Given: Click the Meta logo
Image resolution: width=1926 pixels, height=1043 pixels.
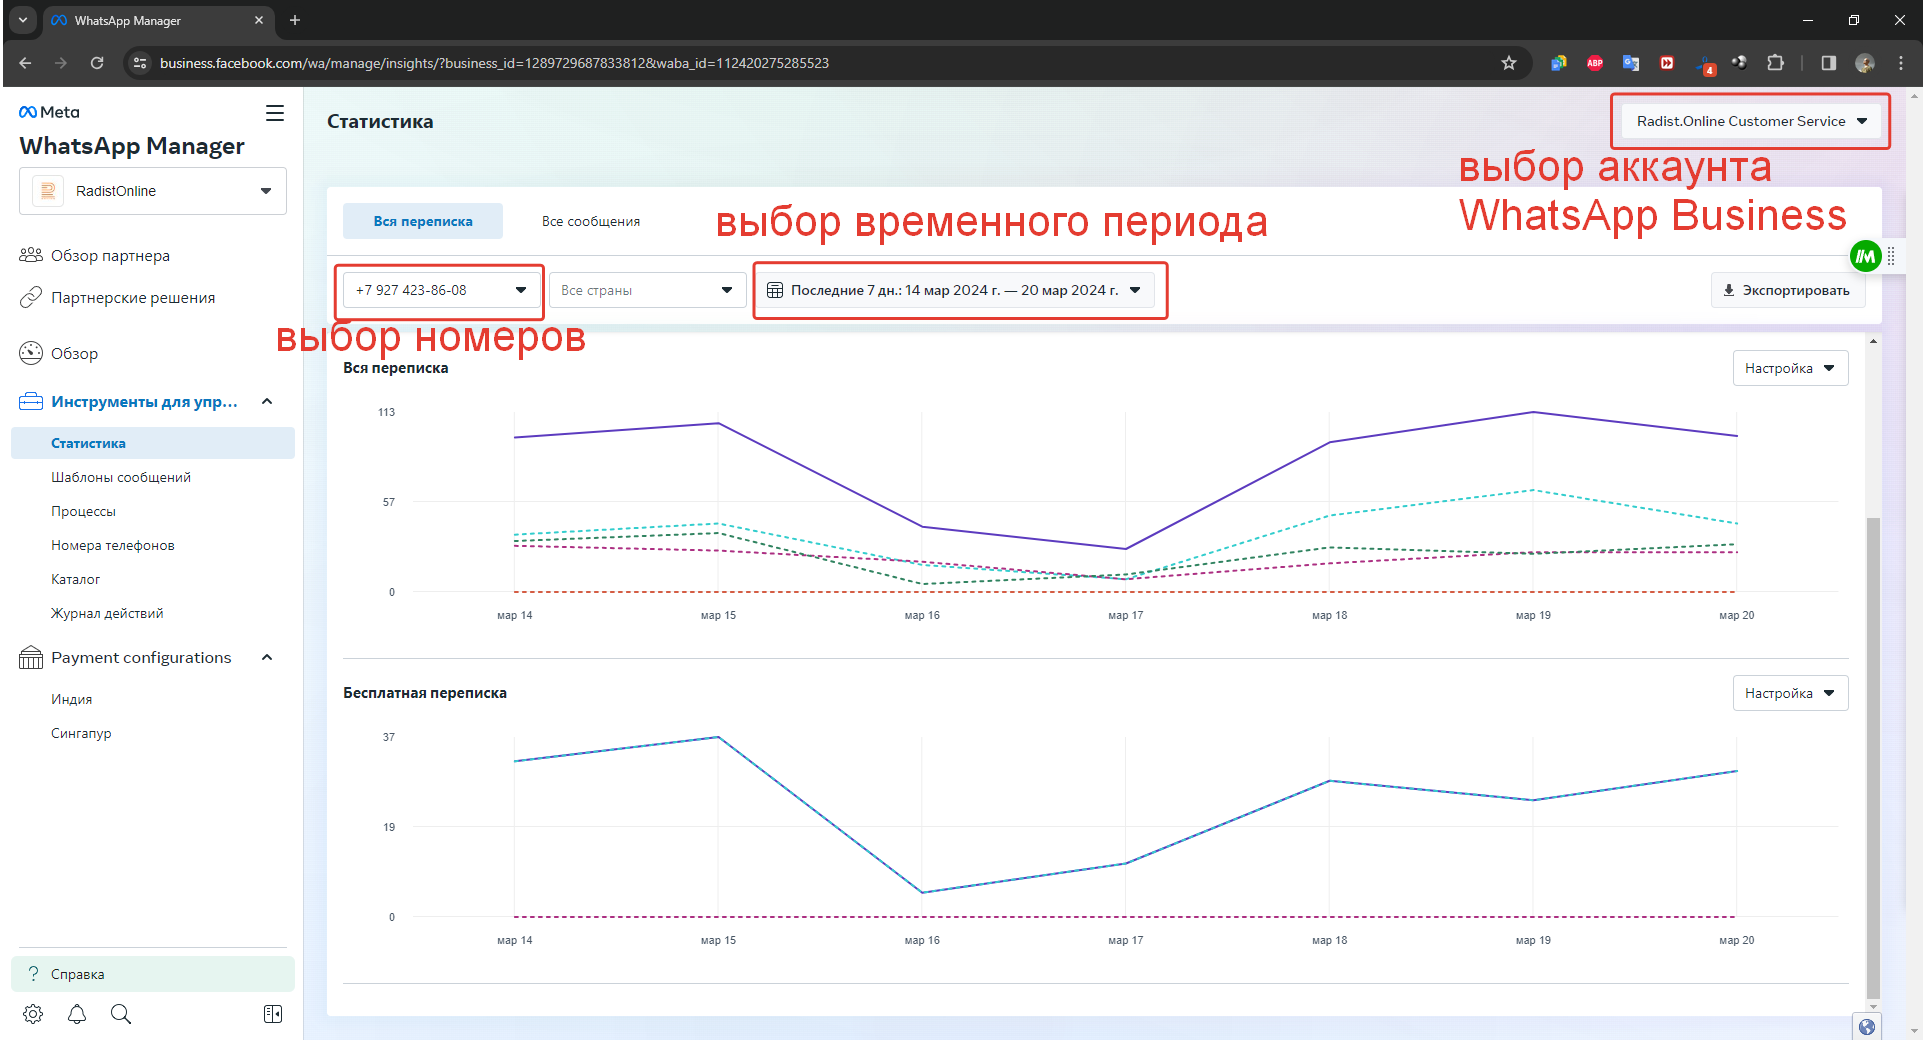Looking at the screenshot, I should pos(49,112).
